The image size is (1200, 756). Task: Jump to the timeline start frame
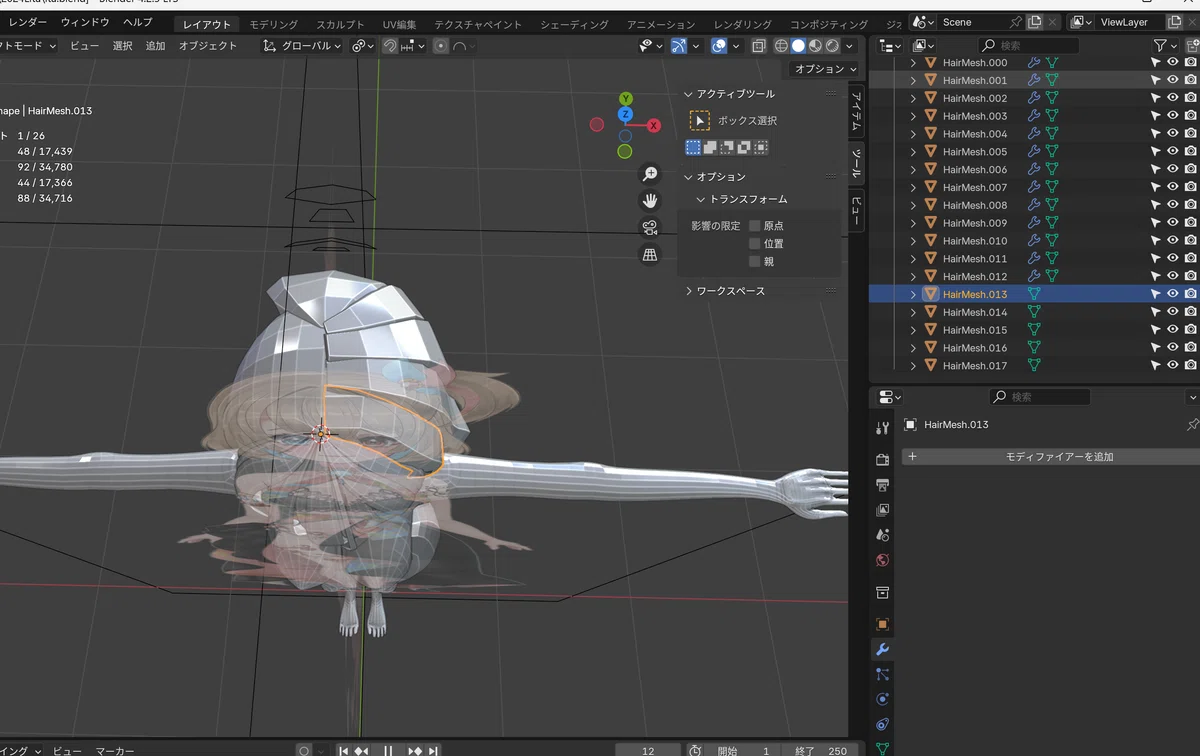[344, 751]
